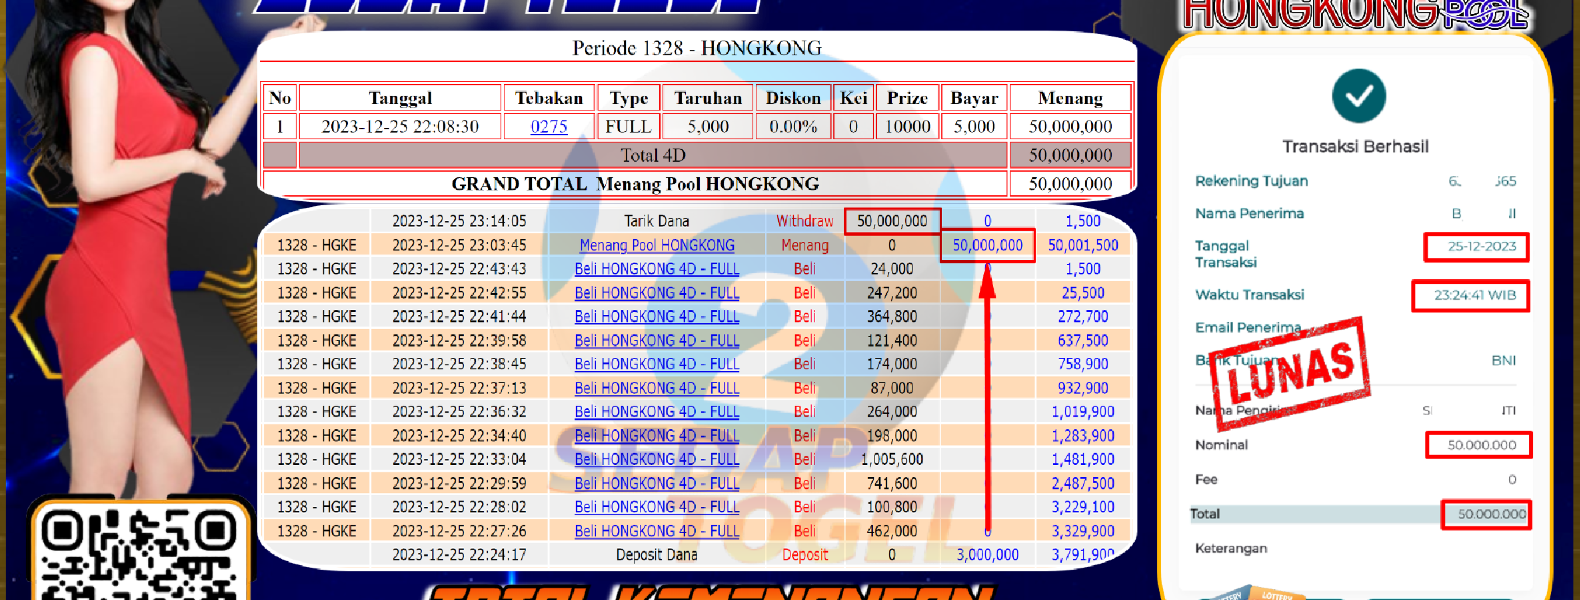This screenshot has width=1580, height=600.
Task: Click the 1,005,600 bet amount
Action: 892,459
